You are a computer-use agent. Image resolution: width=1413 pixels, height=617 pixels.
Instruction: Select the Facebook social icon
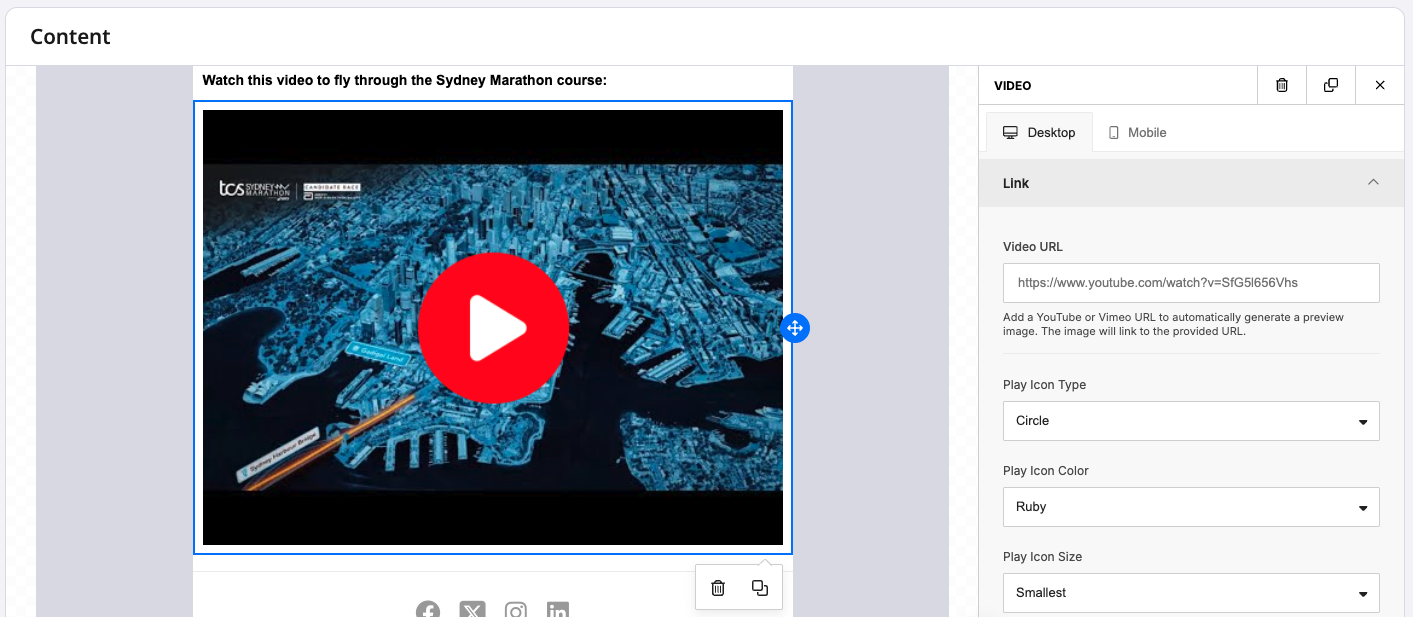pyautogui.click(x=428, y=610)
